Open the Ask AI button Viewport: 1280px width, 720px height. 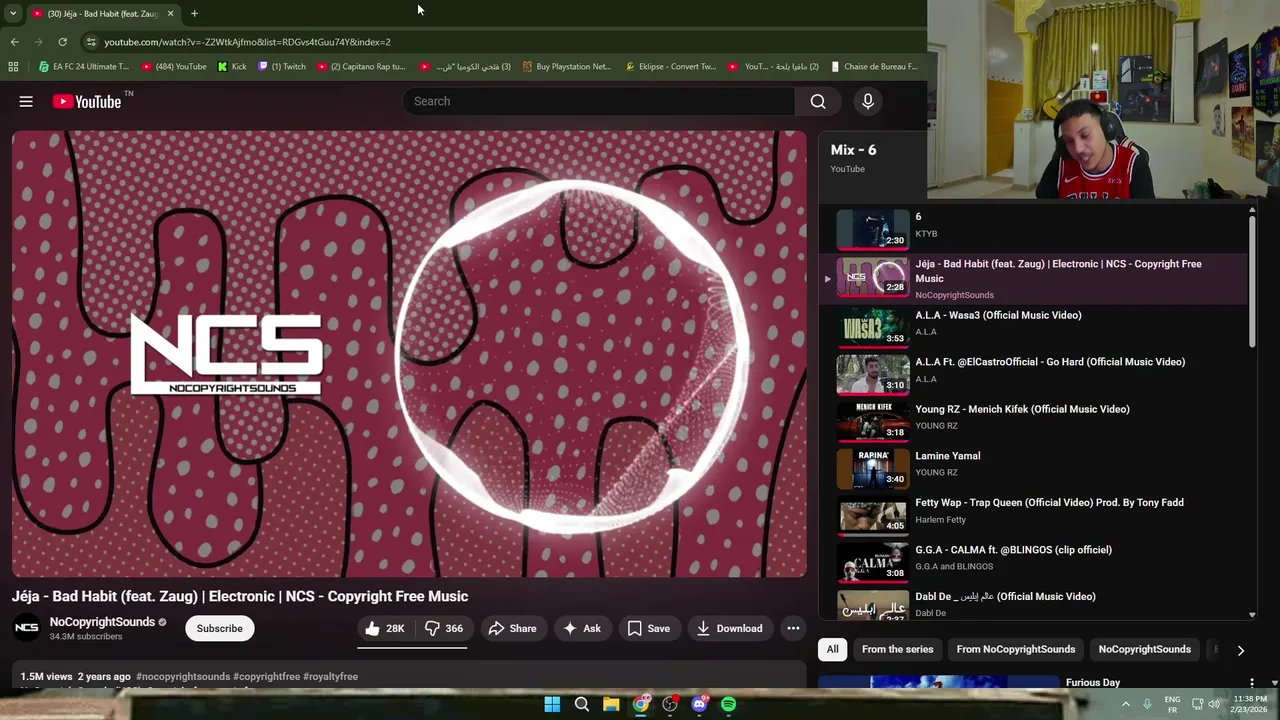point(582,628)
